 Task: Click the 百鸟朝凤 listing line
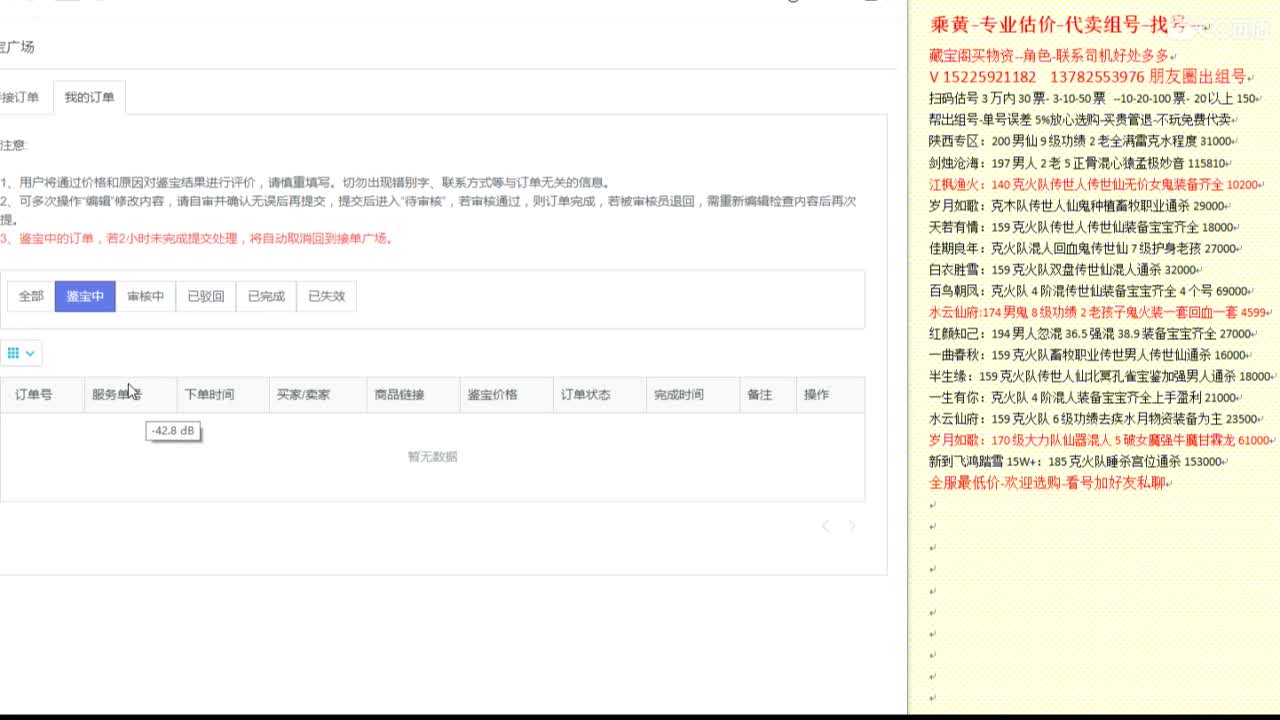1091,291
